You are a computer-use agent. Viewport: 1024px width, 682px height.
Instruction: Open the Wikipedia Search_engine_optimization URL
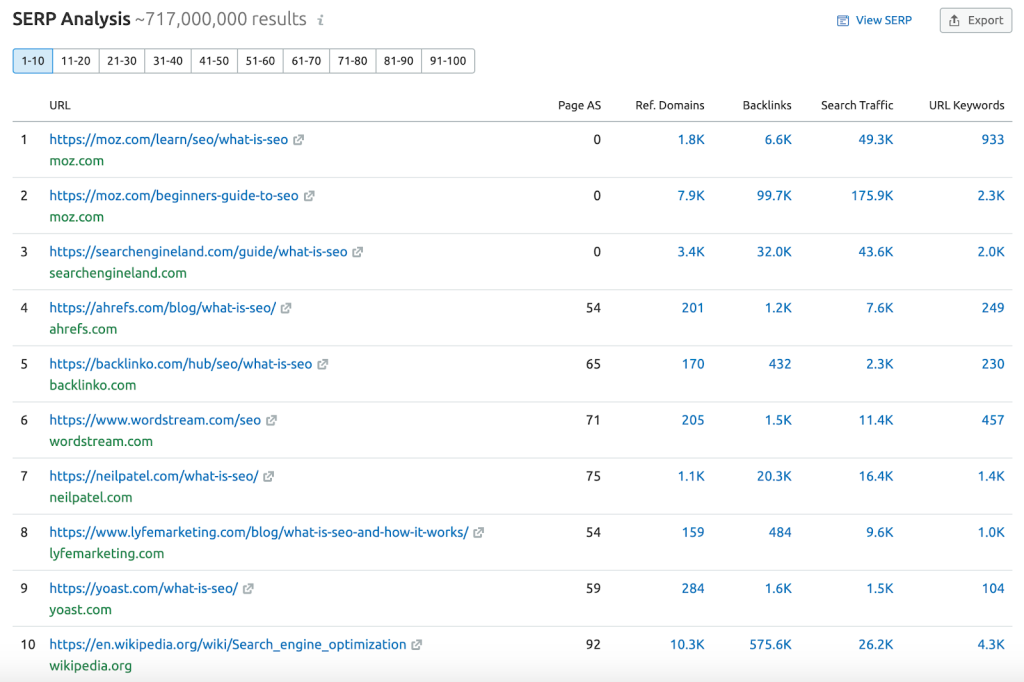click(228, 645)
